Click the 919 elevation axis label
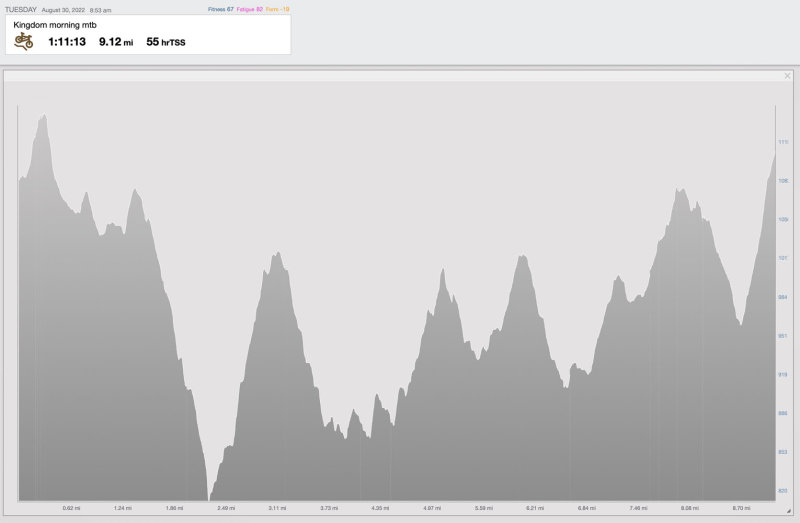 click(783, 375)
